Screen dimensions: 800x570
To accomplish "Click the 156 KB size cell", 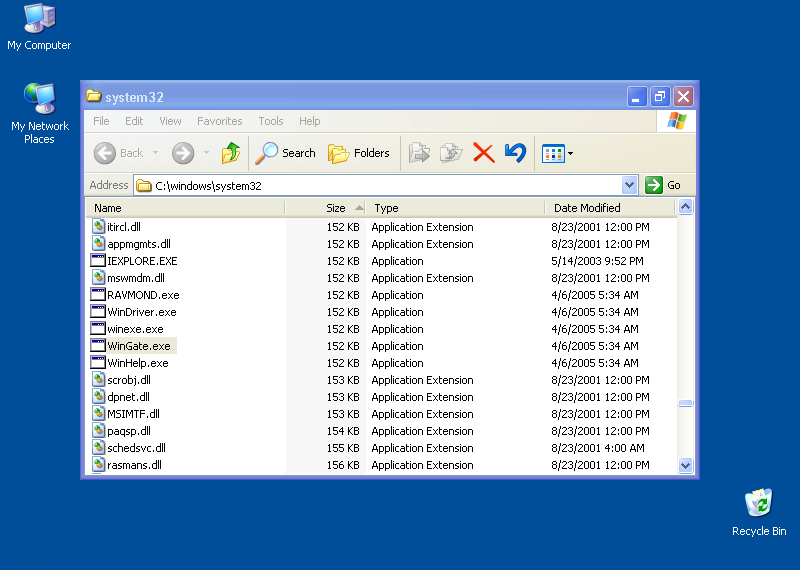I will (343, 465).
